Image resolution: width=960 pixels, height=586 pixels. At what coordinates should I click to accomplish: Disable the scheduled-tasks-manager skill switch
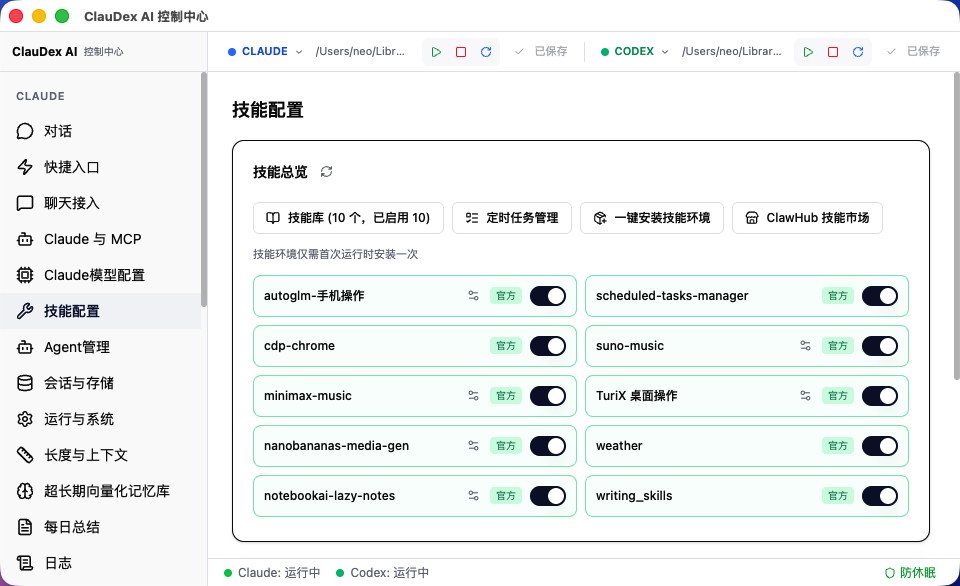click(880, 296)
